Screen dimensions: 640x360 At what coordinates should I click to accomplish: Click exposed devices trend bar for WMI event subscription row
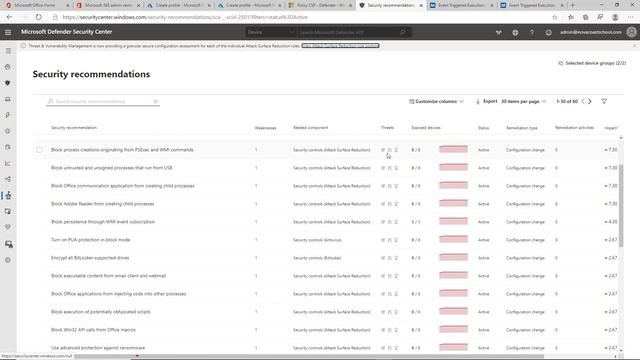pyautogui.click(x=453, y=221)
